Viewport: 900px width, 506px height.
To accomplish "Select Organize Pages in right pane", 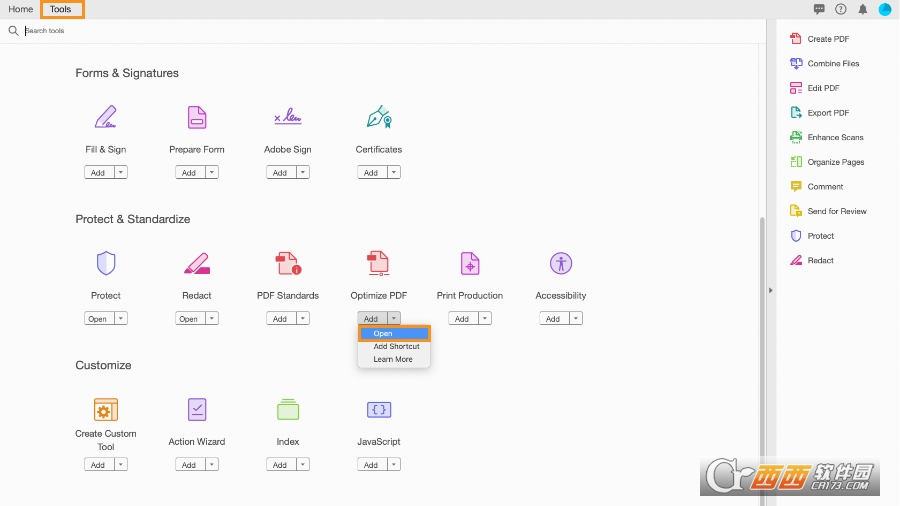I will [828, 162].
